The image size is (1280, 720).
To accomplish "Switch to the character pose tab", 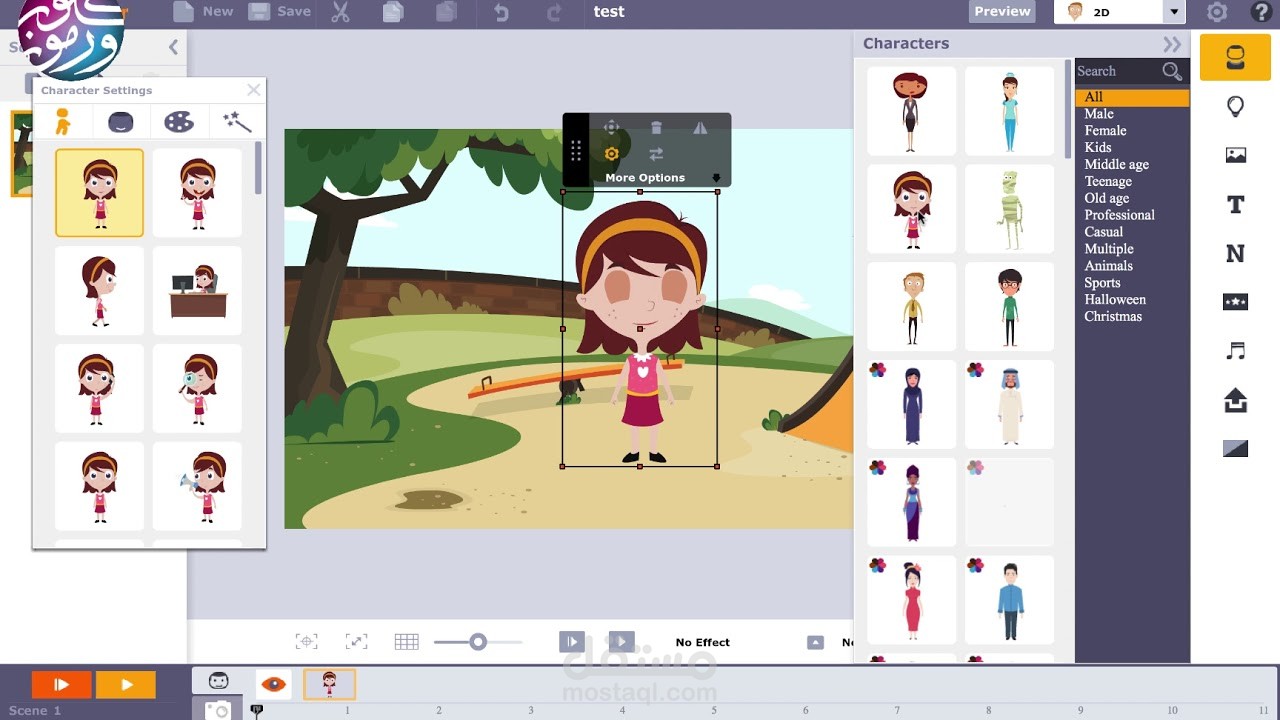I will click(63, 121).
